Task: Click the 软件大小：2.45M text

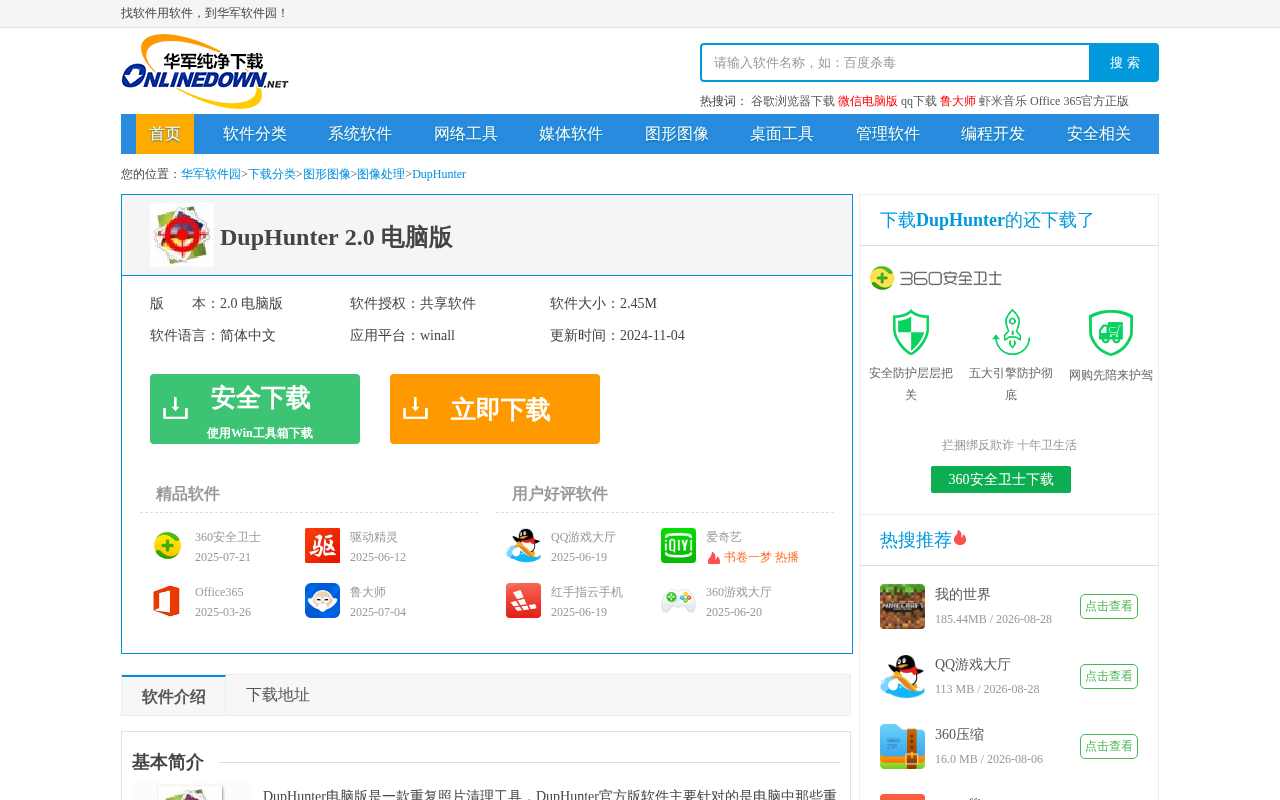Action: (x=603, y=304)
